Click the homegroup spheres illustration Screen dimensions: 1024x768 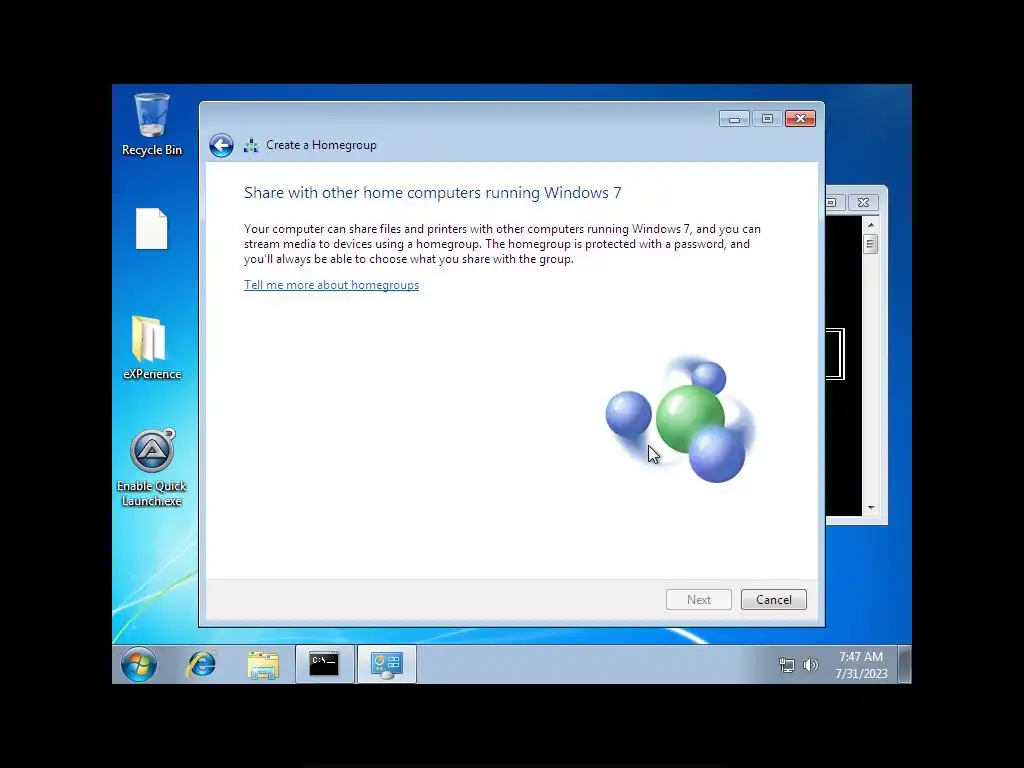click(680, 420)
